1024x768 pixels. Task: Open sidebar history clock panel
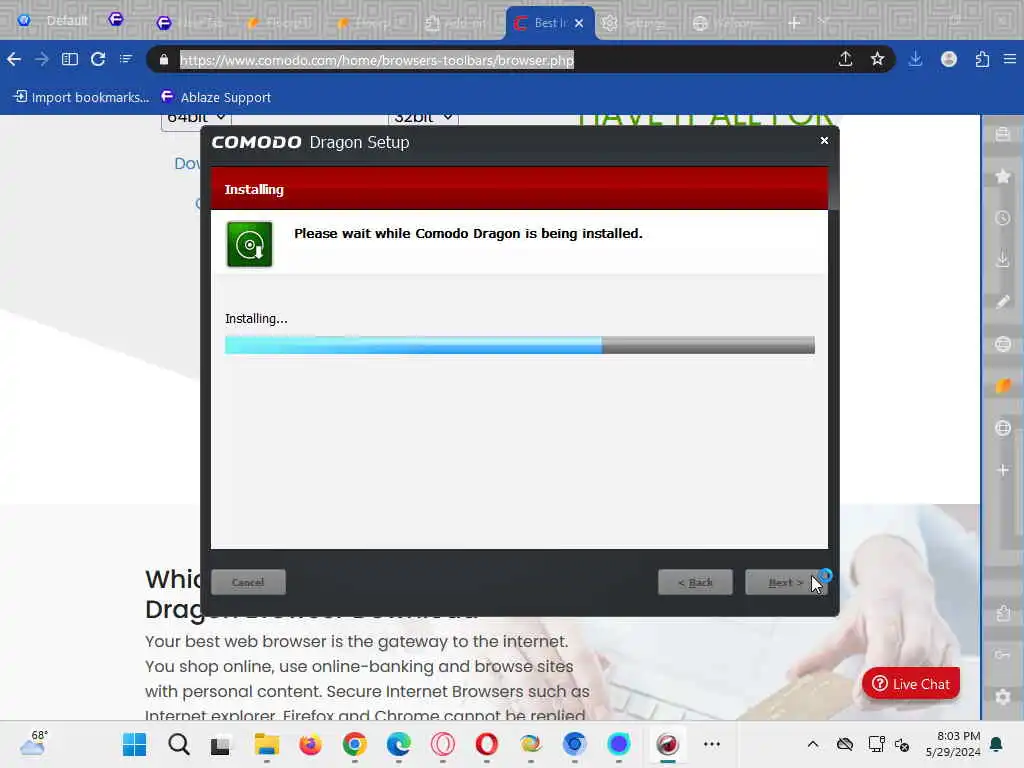click(1003, 218)
